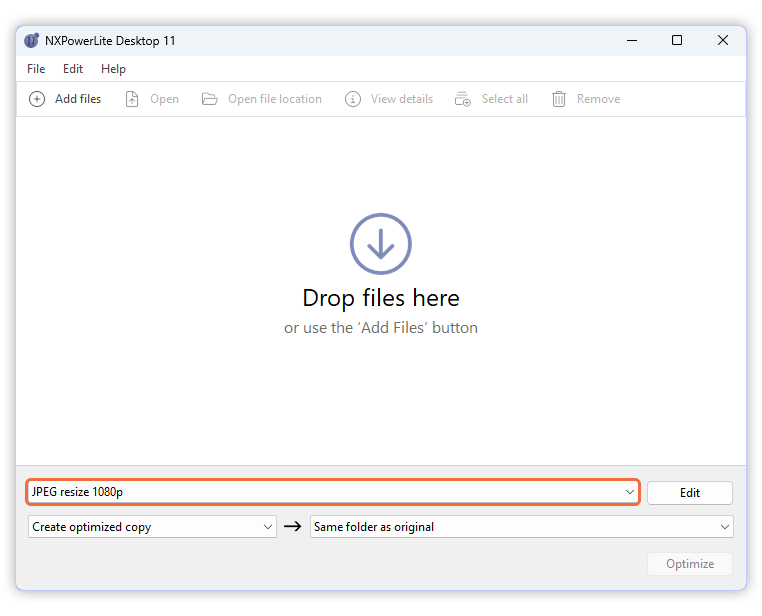Click the Select all label in toolbar
Viewport: 762px width, 616px height.
coord(504,99)
